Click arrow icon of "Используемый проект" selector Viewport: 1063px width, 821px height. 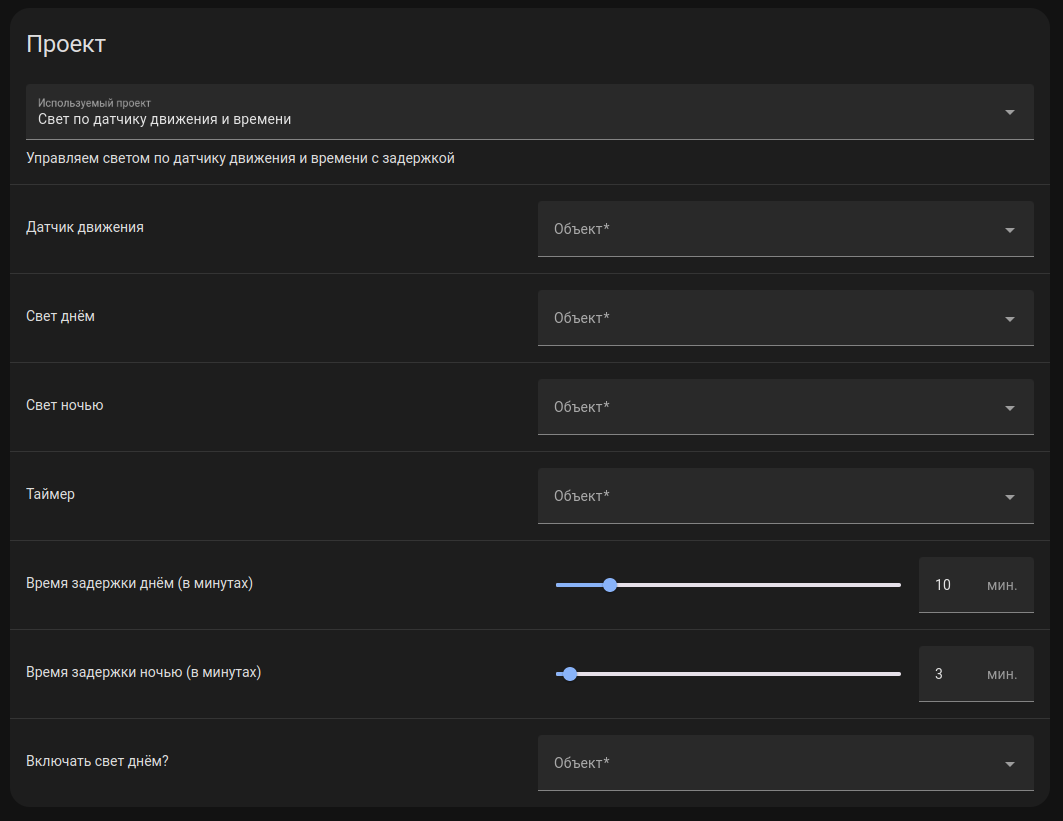tap(1010, 112)
